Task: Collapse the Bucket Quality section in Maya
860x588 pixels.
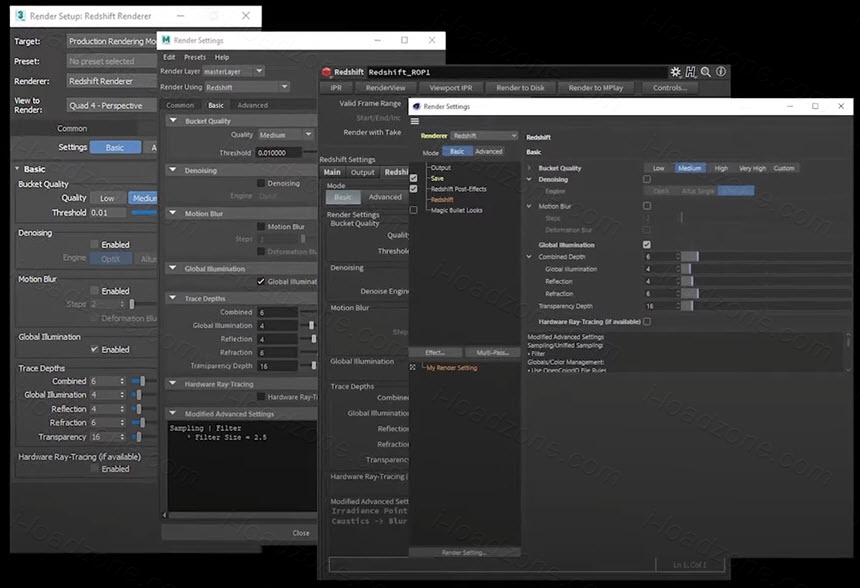Action: (x=173, y=120)
